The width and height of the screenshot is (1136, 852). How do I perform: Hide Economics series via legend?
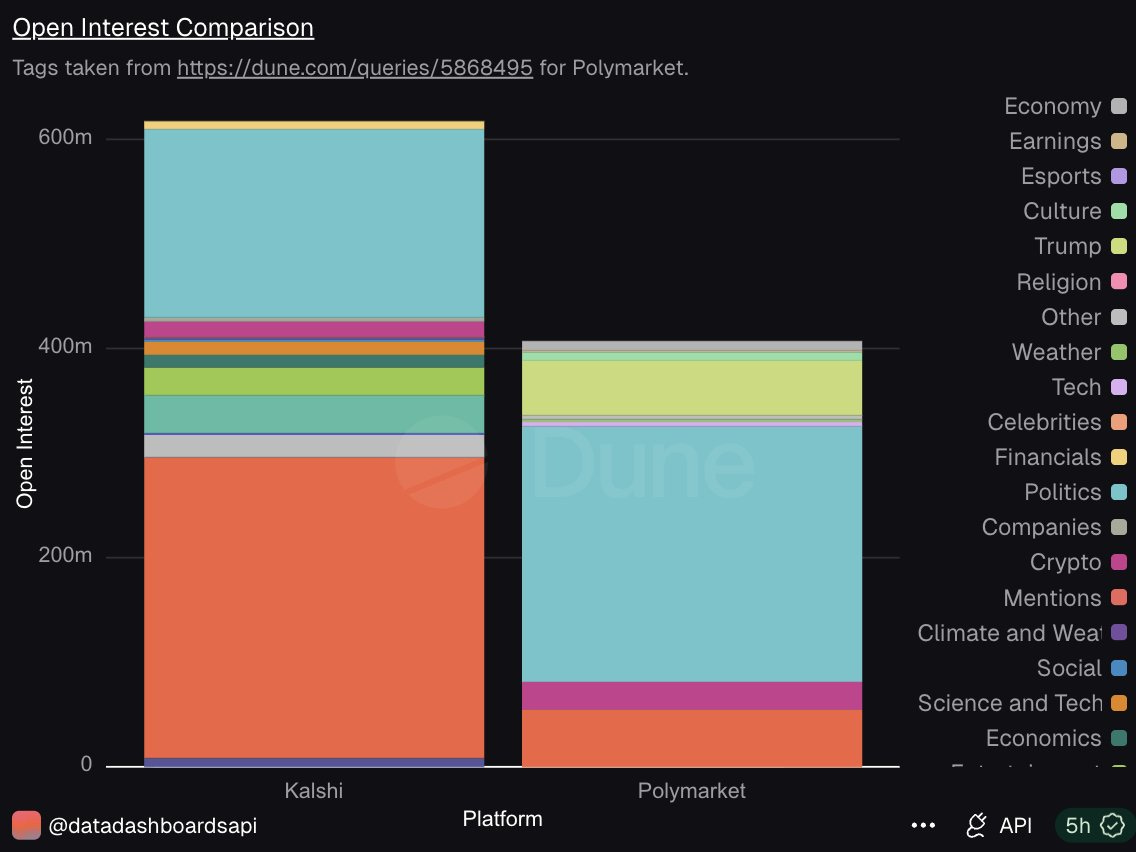click(1056, 738)
